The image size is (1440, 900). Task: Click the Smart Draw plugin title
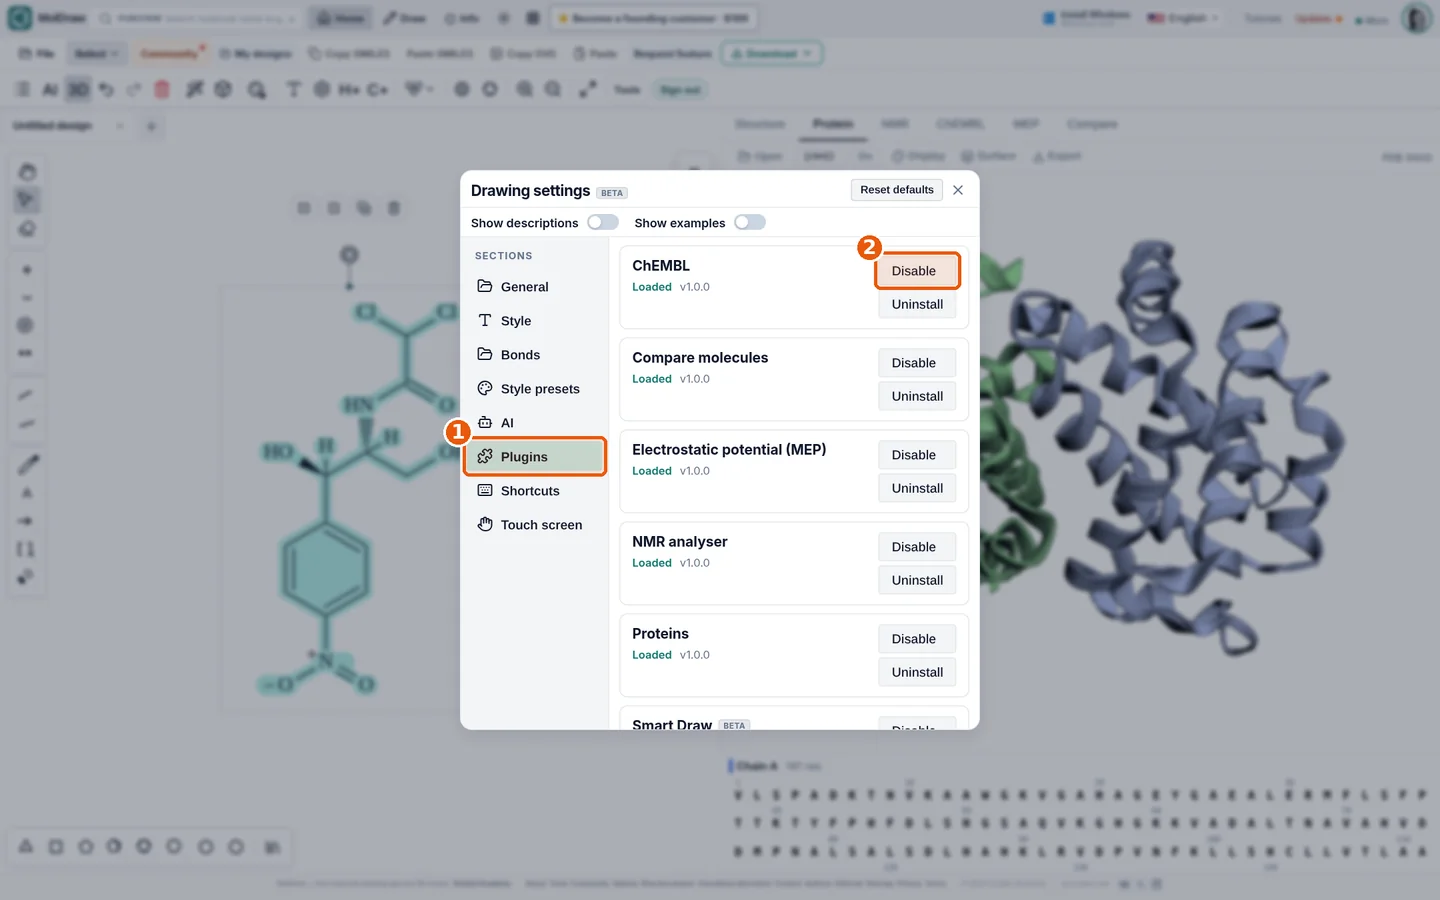pyautogui.click(x=672, y=724)
